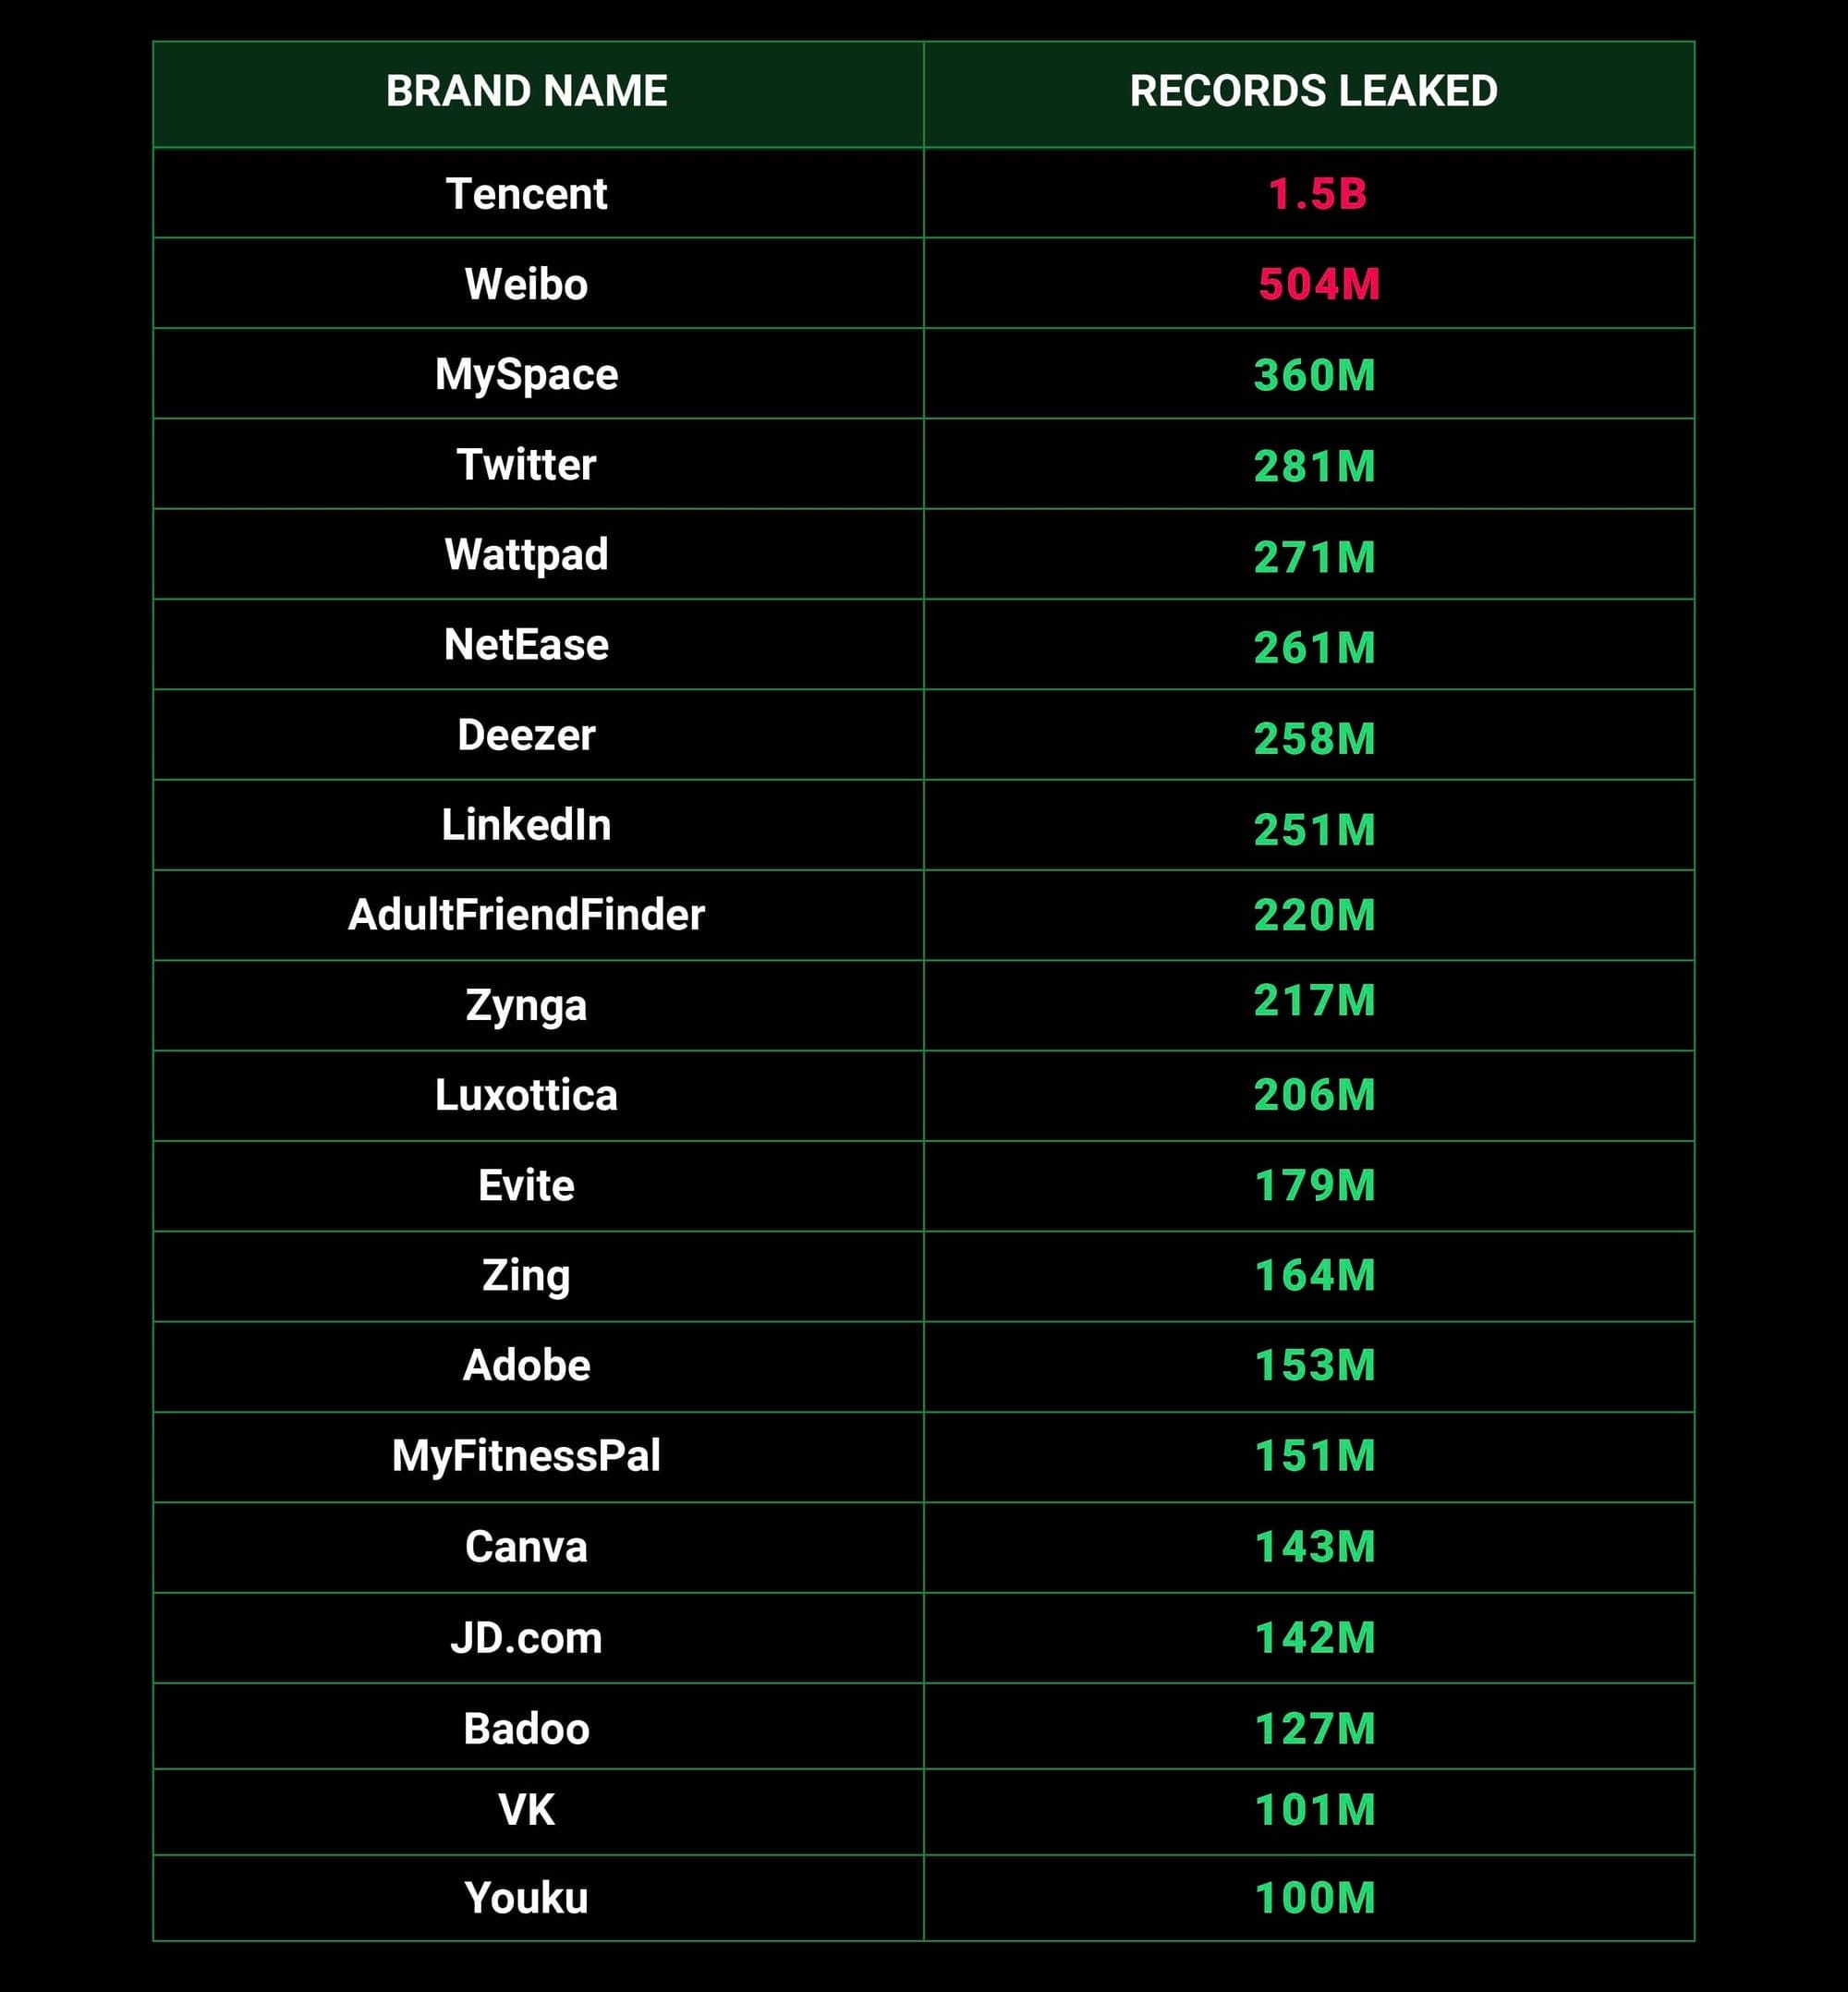Click the Evite brand name
The height and width of the screenshot is (1992, 1848).
point(526,1186)
